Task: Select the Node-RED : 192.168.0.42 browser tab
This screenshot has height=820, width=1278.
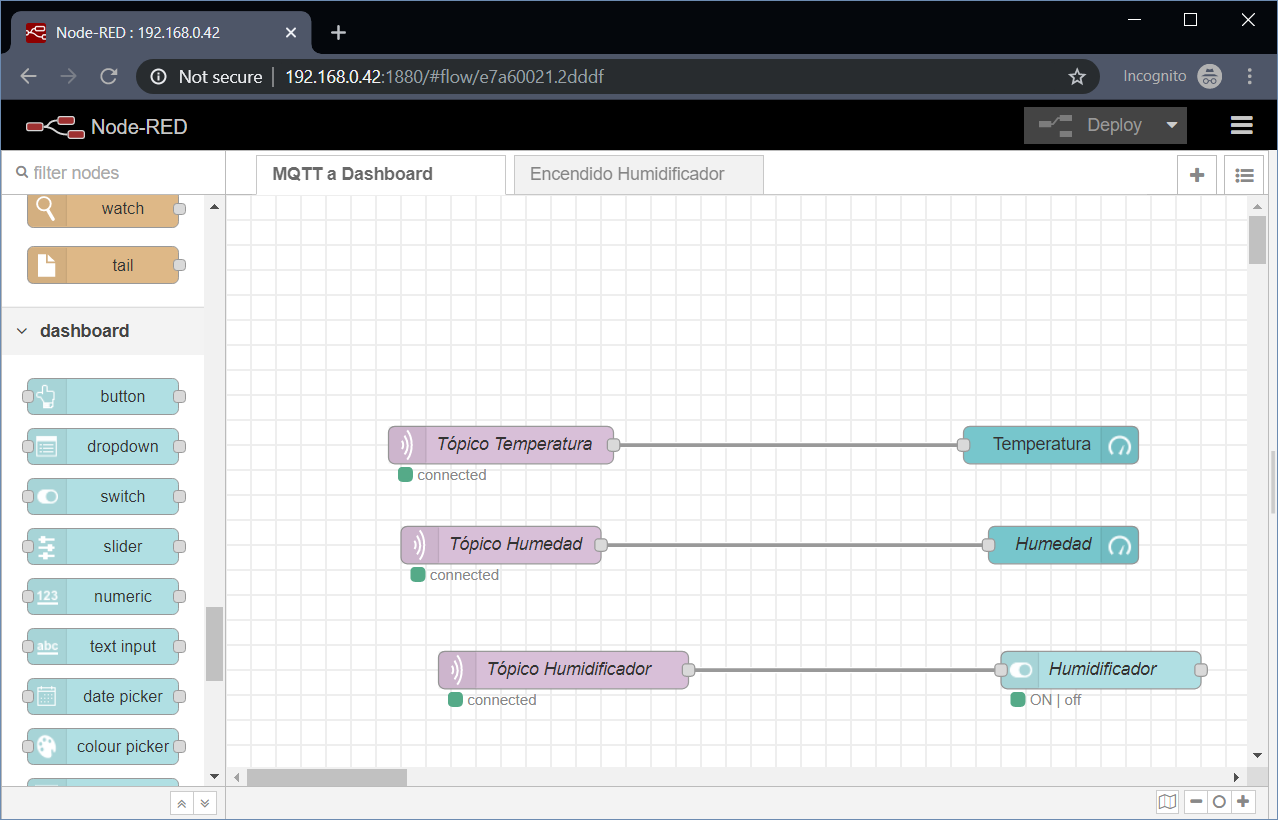Action: click(160, 32)
